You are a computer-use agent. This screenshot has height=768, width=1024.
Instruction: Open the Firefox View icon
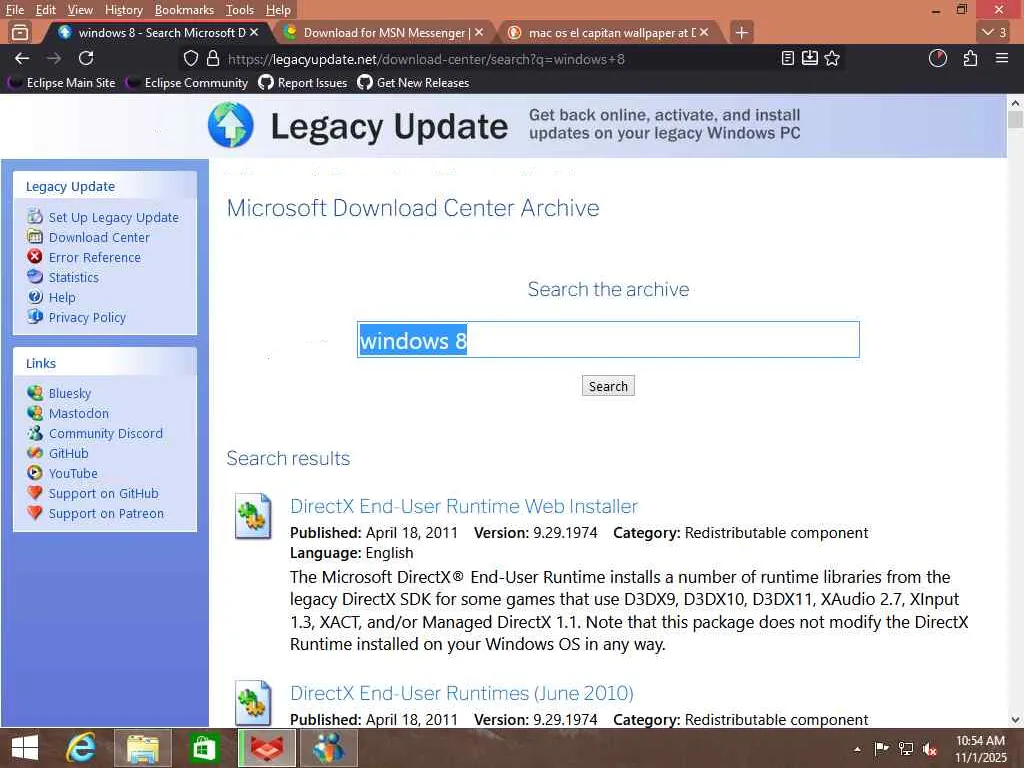point(20,32)
